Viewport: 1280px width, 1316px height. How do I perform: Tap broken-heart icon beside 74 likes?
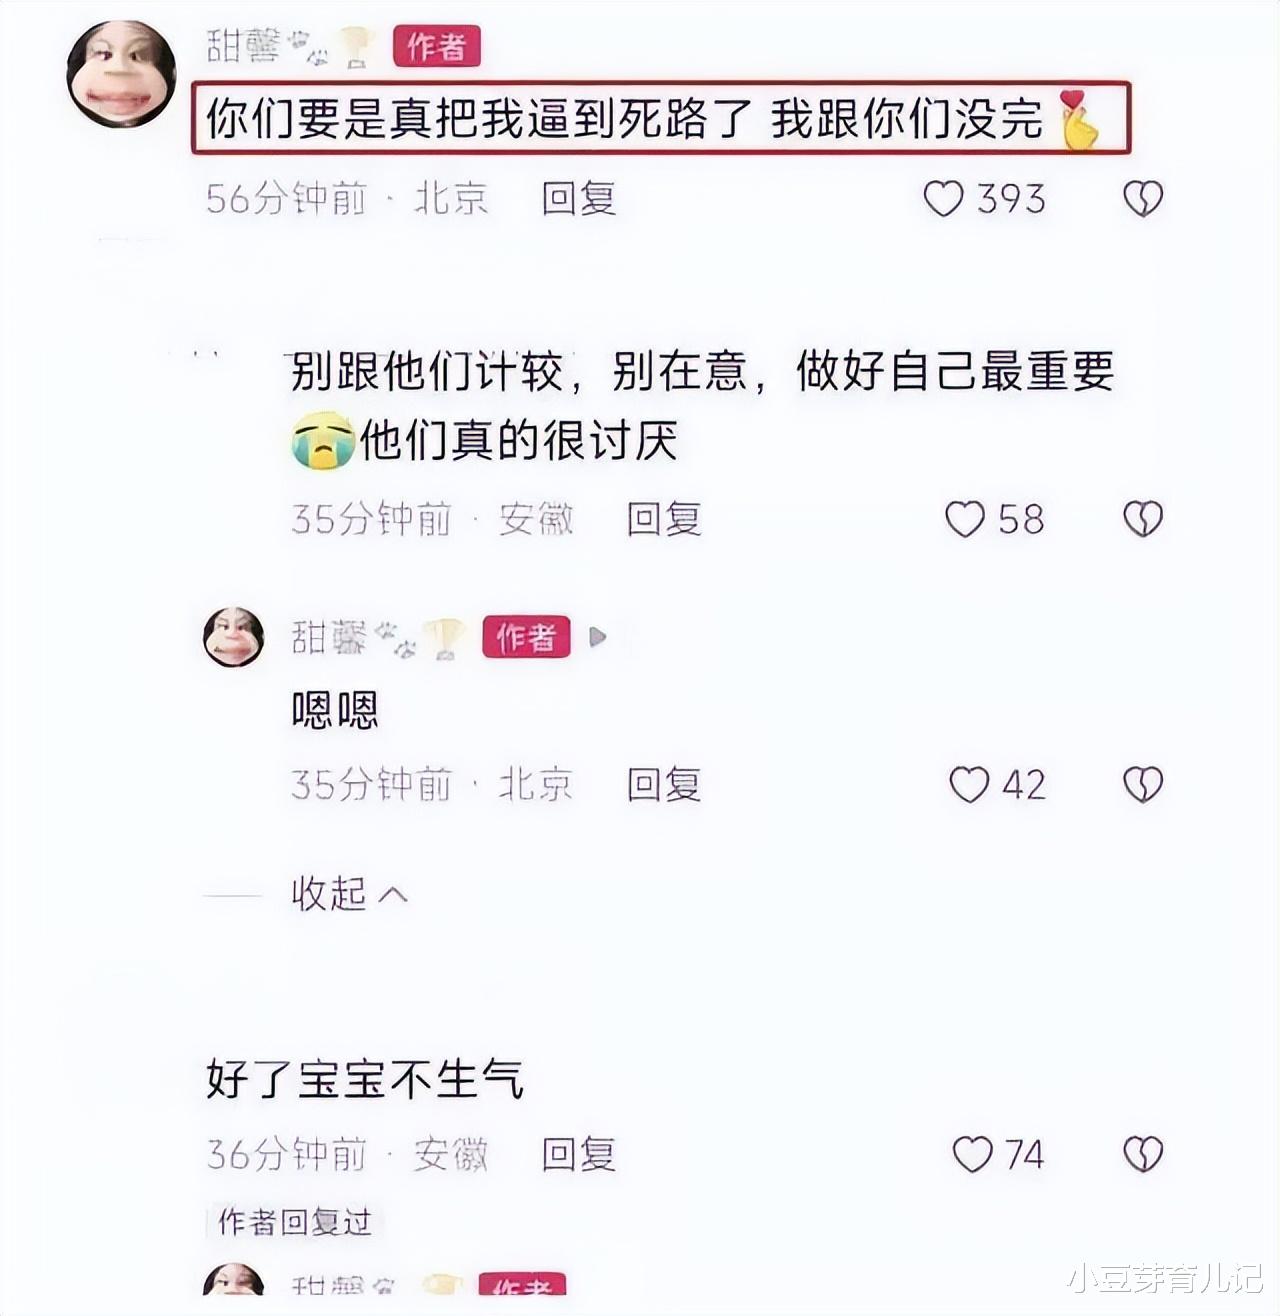click(1142, 1154)
